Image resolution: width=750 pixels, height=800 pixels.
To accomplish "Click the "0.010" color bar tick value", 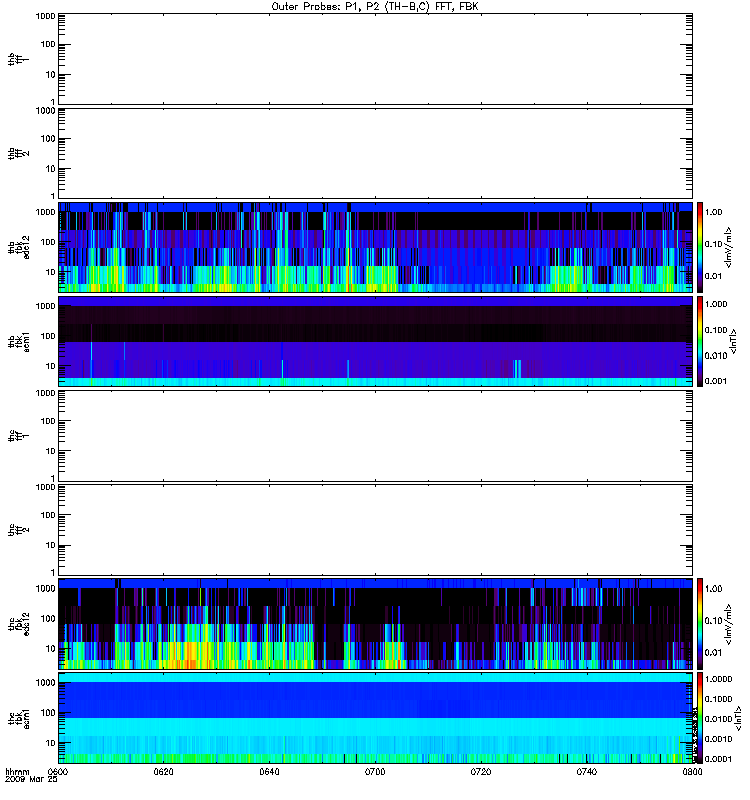I will [x=716, y=356].
